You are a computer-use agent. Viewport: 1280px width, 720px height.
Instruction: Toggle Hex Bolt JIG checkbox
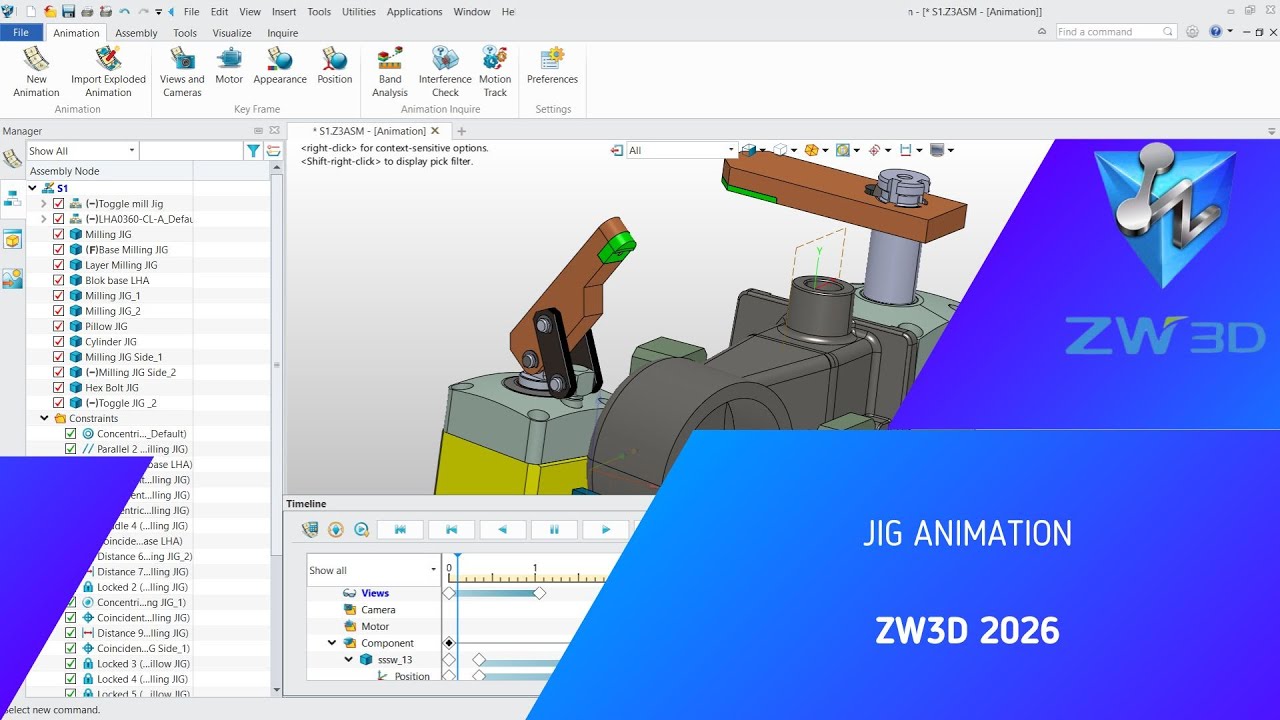click(58, 387)
